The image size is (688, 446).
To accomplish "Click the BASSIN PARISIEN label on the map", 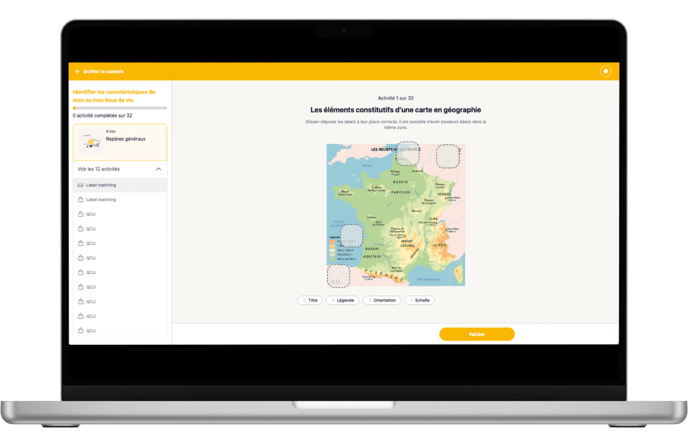I will 401,187.
